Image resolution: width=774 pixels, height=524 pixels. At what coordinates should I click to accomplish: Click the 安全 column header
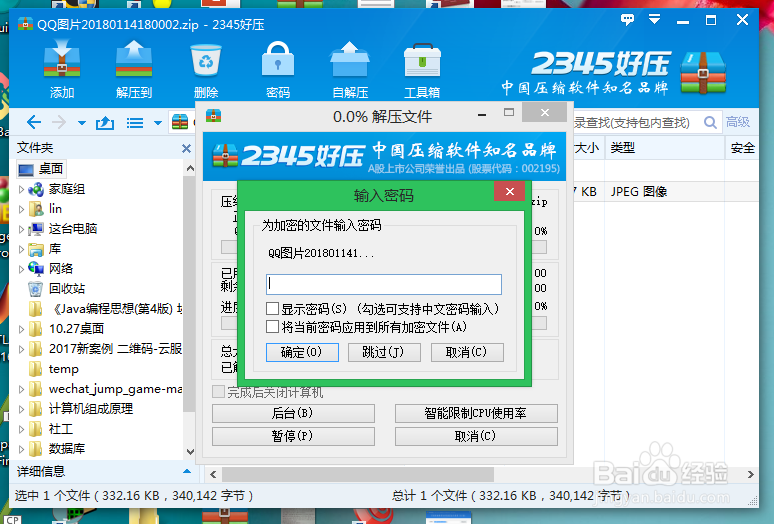click(x=742, y=148)
